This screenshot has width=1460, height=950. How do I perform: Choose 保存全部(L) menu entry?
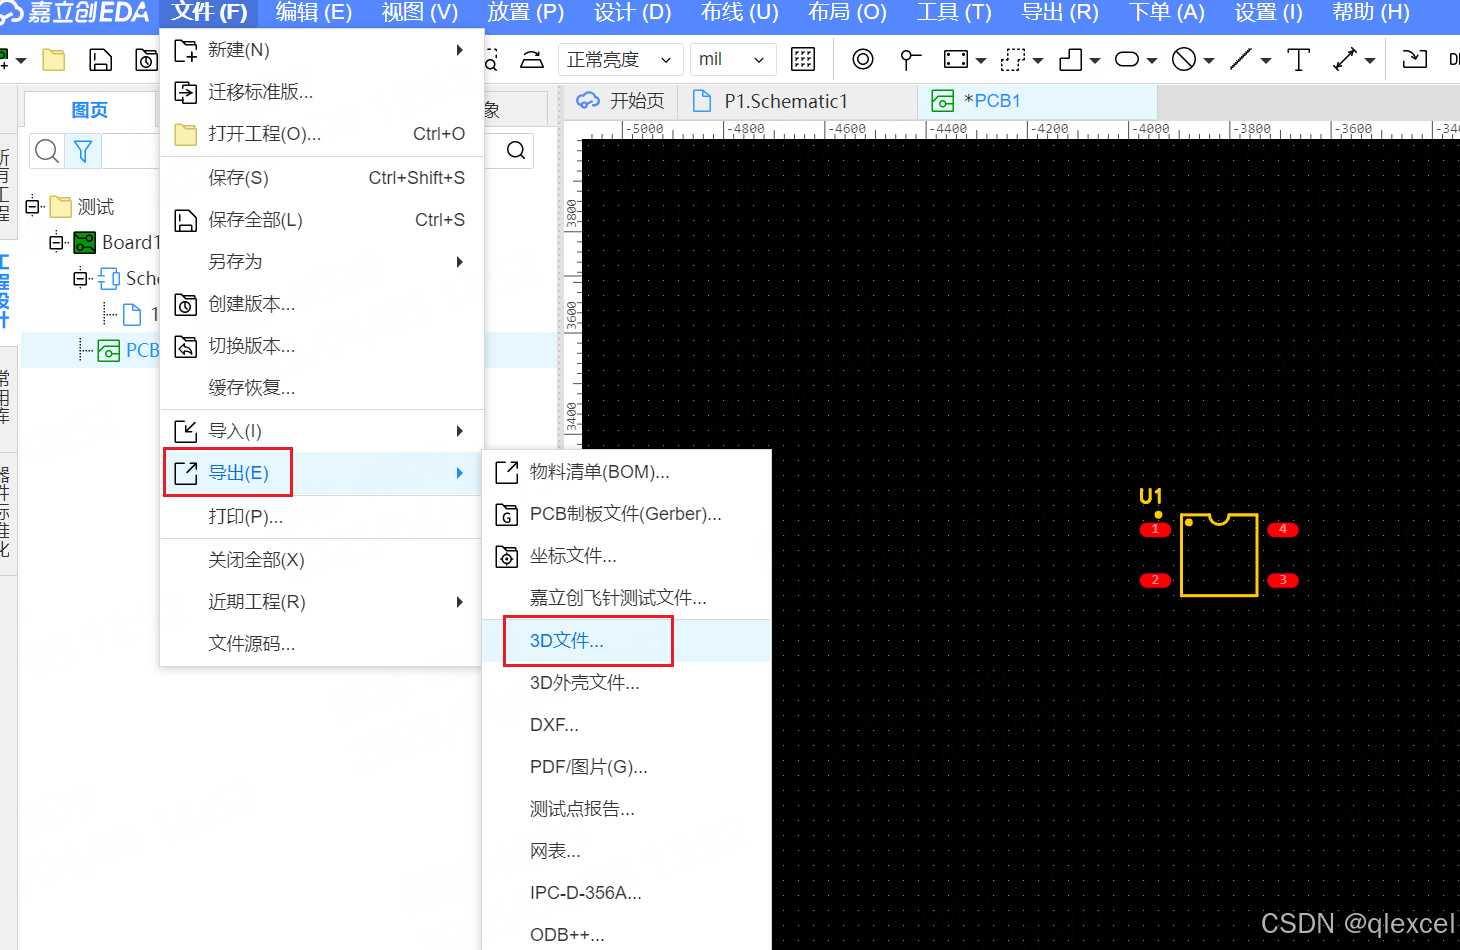click(322, 220)
